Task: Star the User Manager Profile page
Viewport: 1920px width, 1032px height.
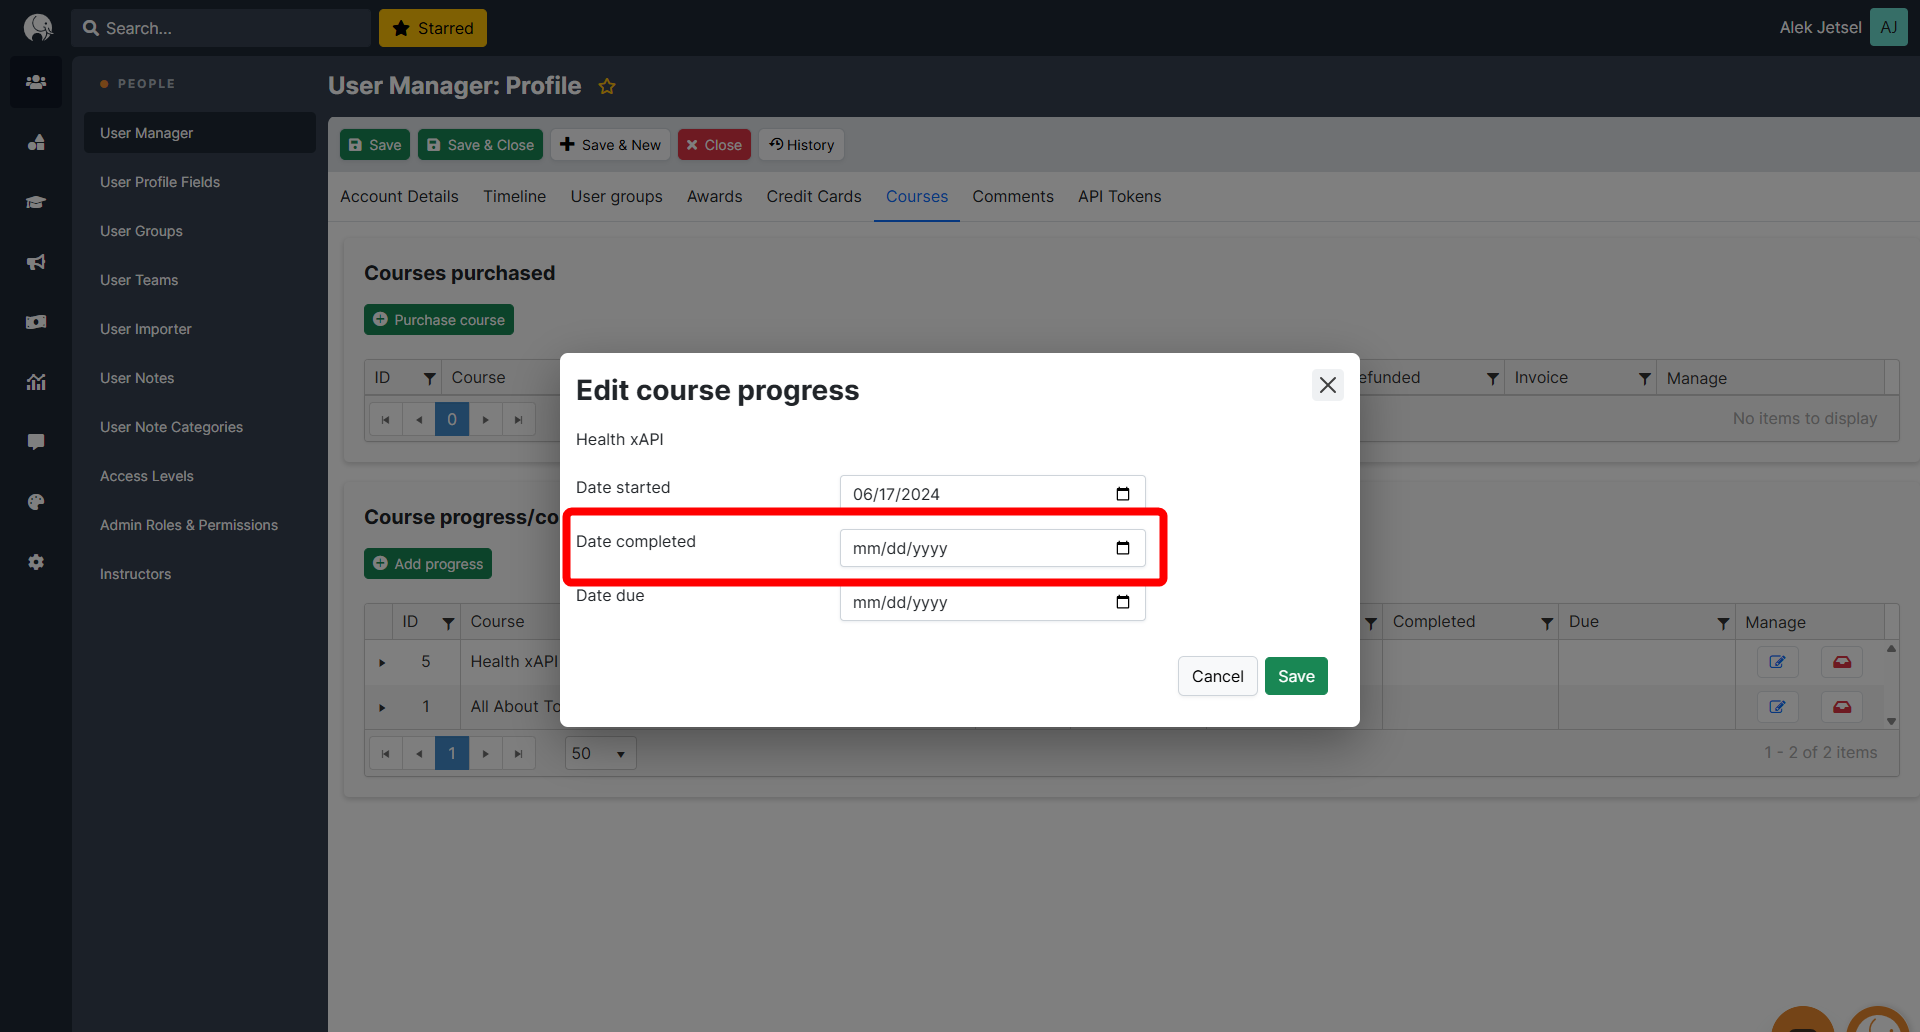Action: click(x=607, y=87)
